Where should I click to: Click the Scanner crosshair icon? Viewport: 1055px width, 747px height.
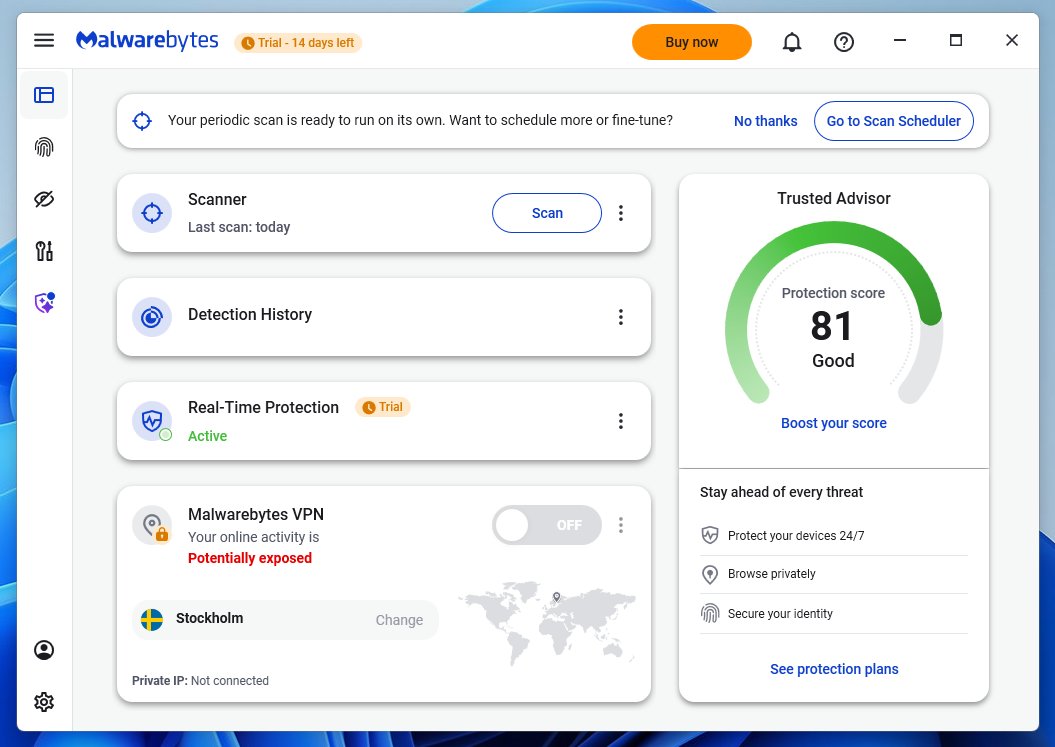[152, 213]
